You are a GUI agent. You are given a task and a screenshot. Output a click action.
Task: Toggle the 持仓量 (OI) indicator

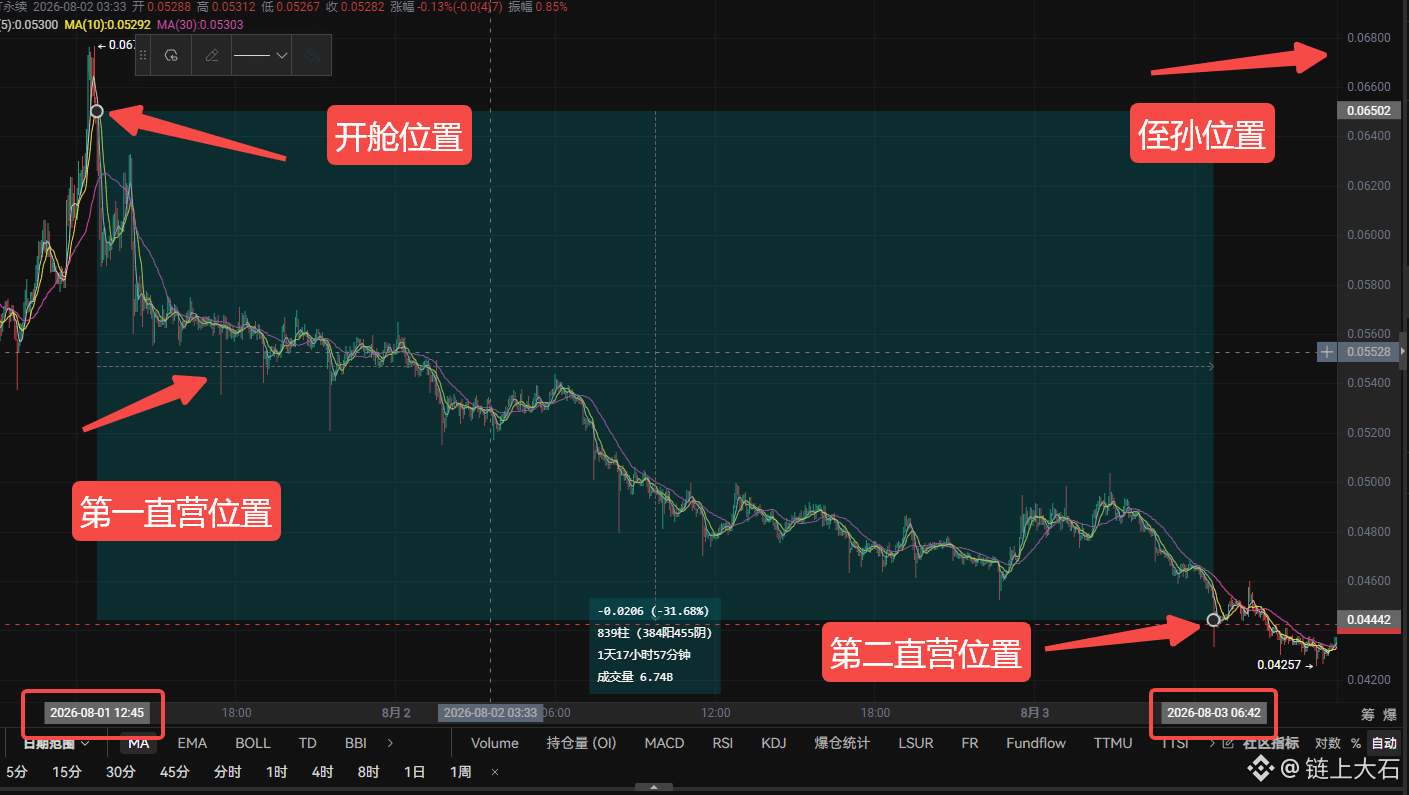tap(582, 743)
